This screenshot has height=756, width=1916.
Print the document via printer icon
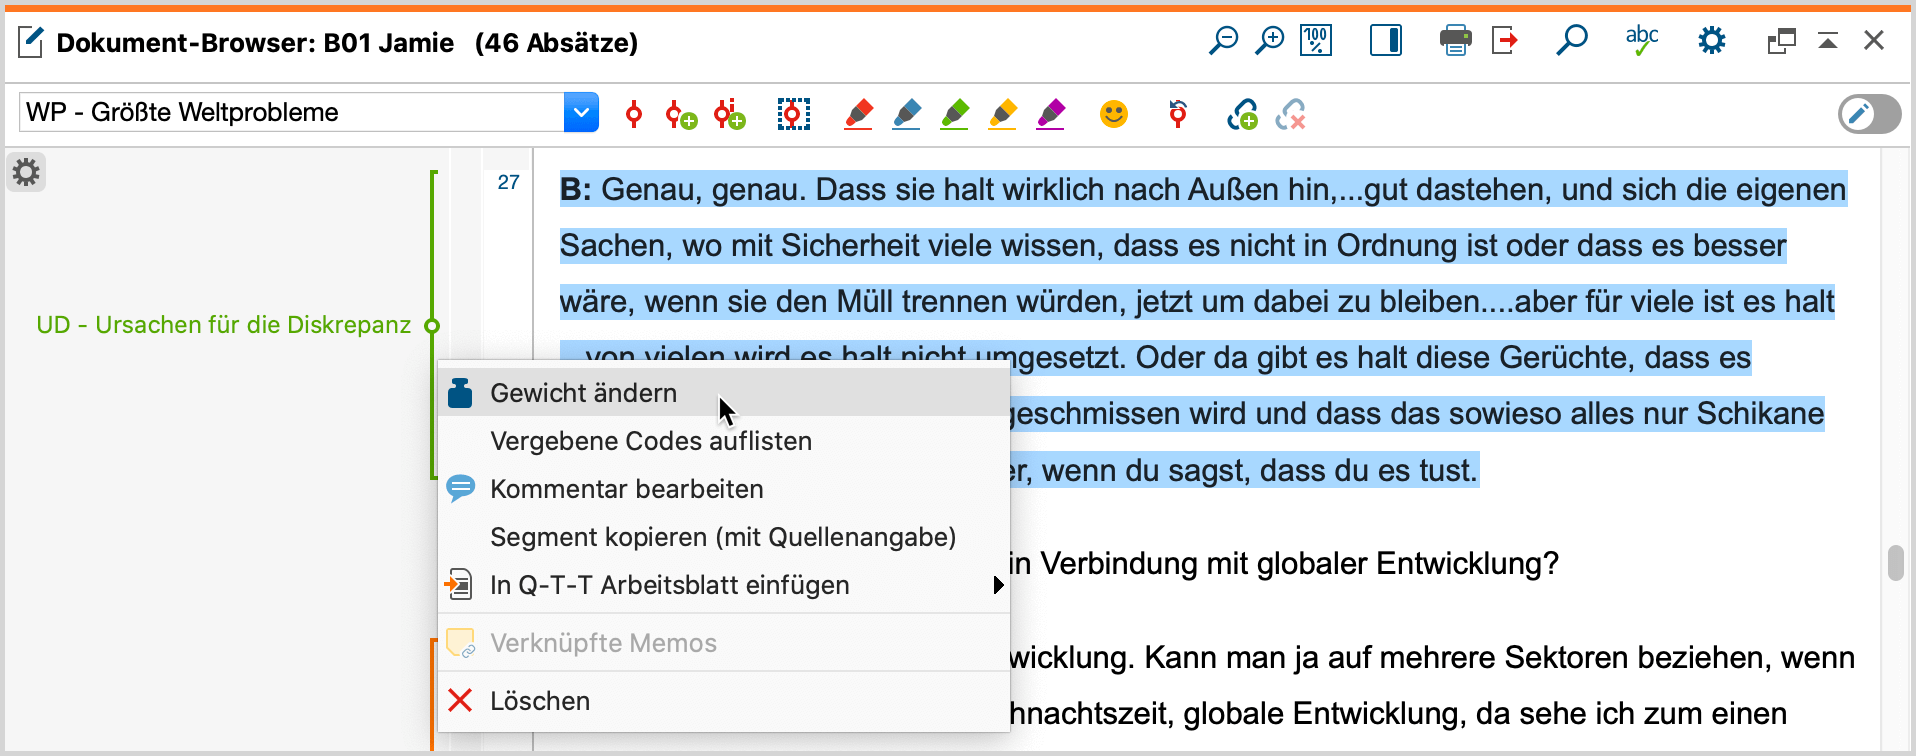(1455, 41)
